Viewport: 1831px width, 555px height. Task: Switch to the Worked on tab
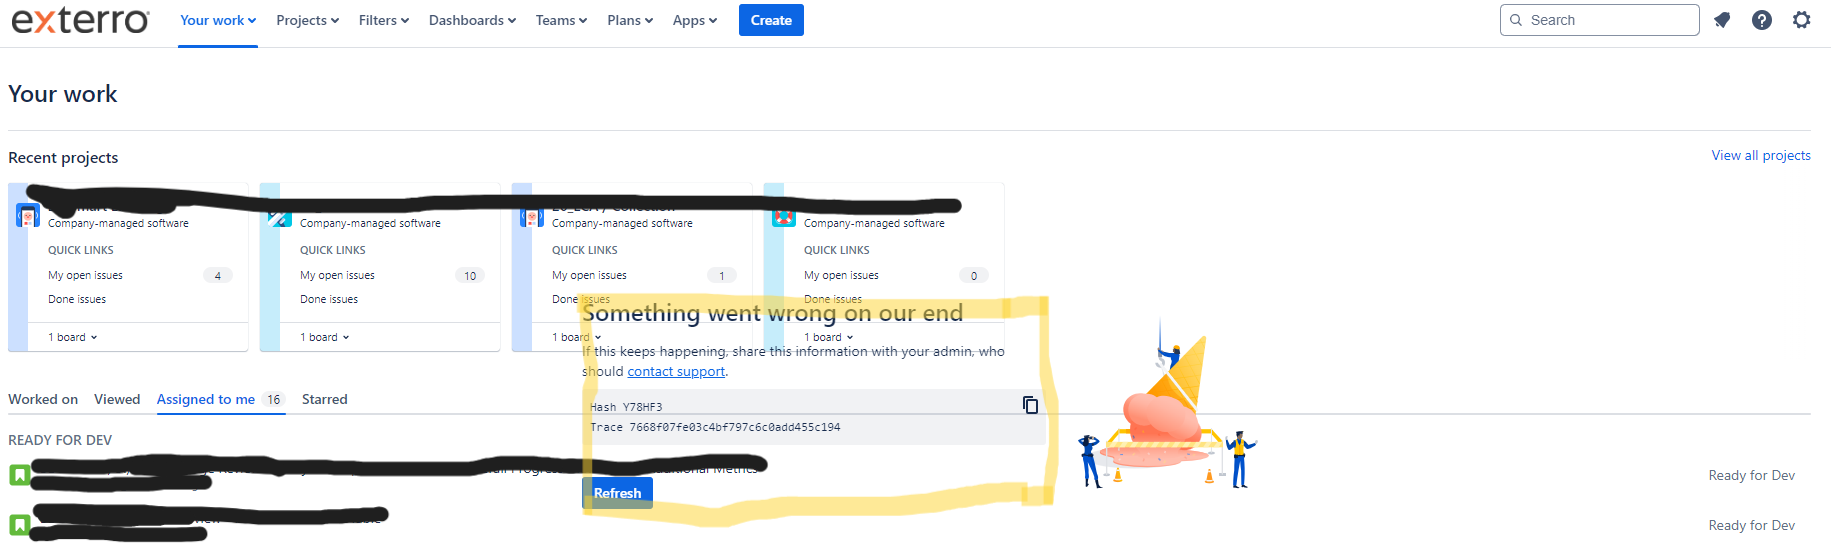click(43, 399)
